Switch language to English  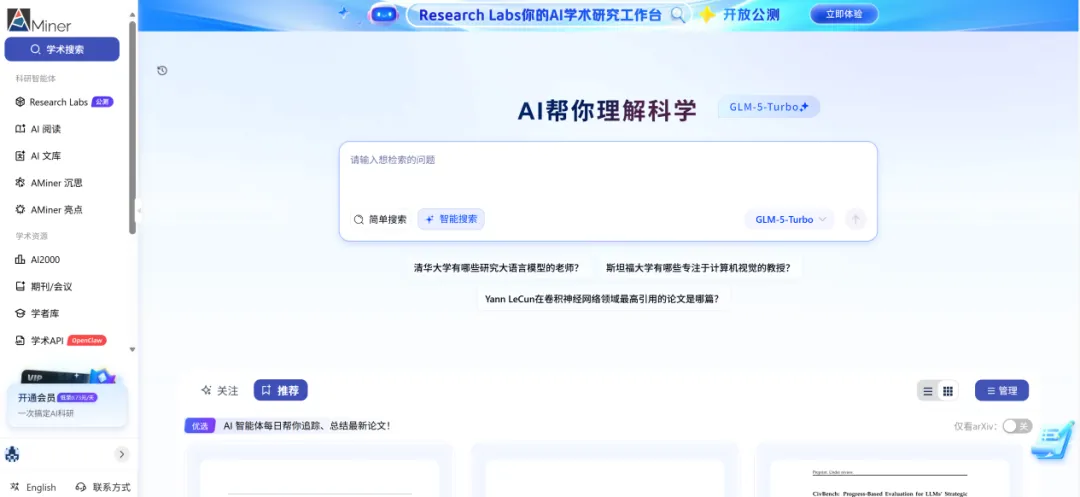tap(33, 487)
